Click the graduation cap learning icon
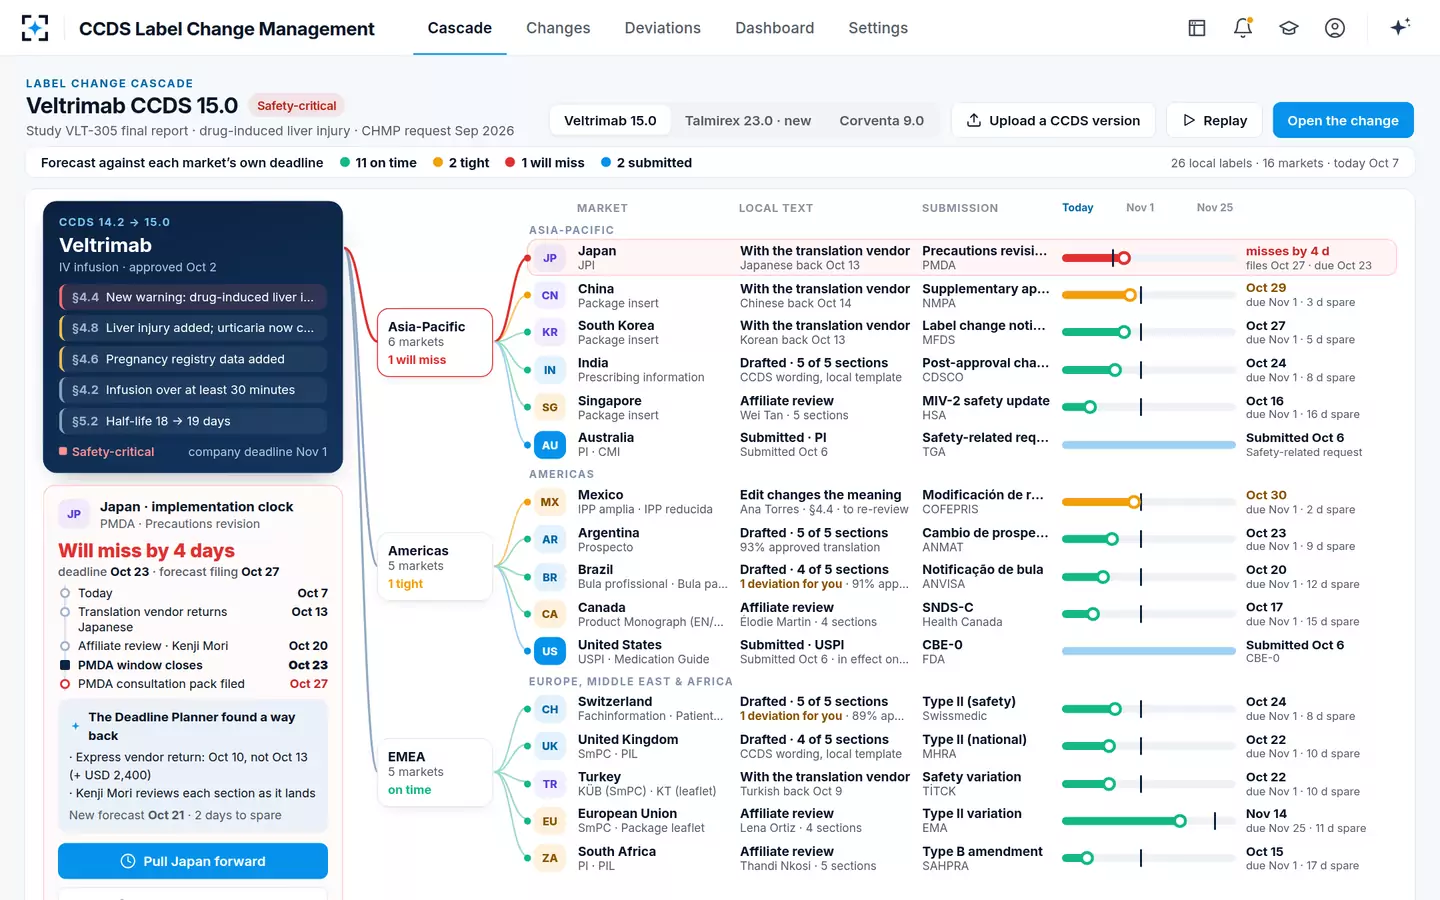Viewport: 1440px width, 900px height. click(1289, 28)
